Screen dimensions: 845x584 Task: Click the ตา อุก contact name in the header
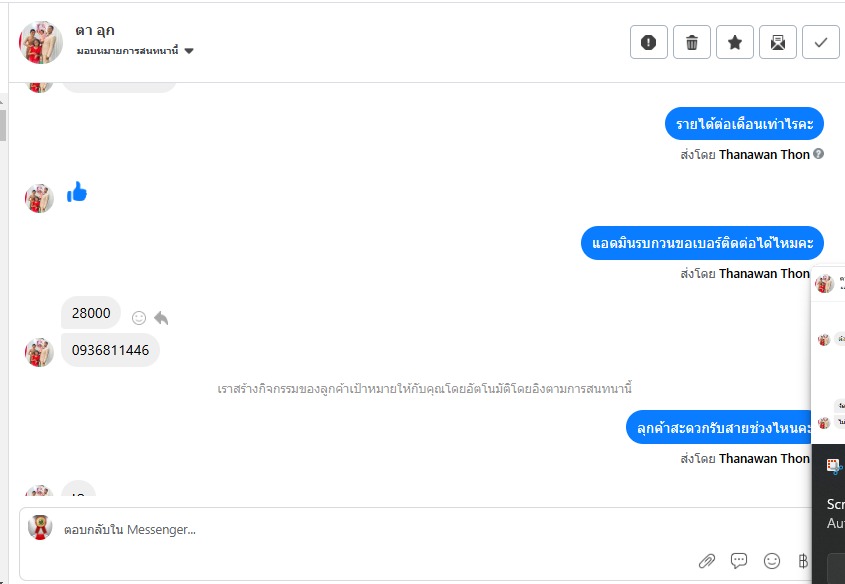pos(95,31)
